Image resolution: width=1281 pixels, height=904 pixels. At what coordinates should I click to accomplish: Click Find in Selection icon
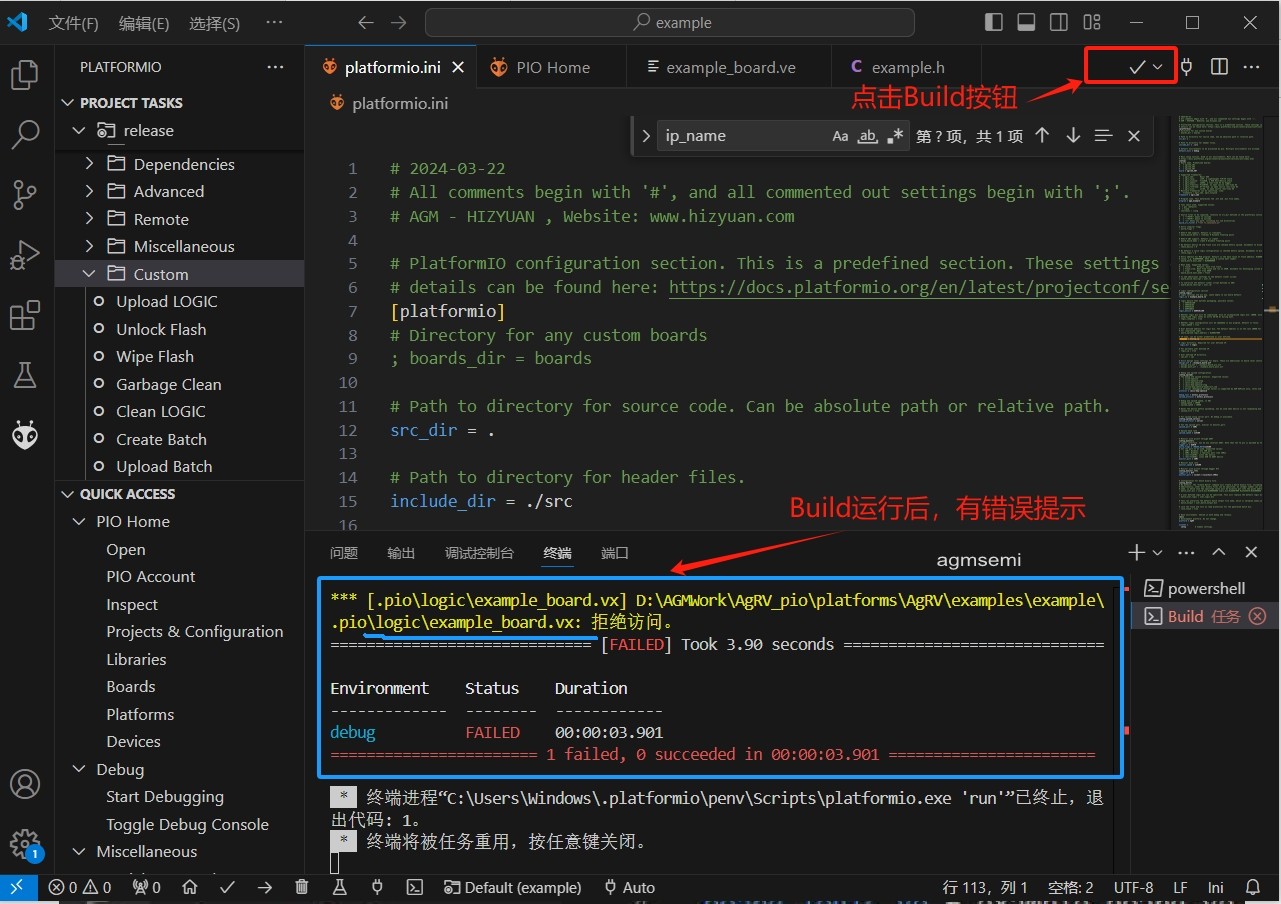tap(1103, 136)
